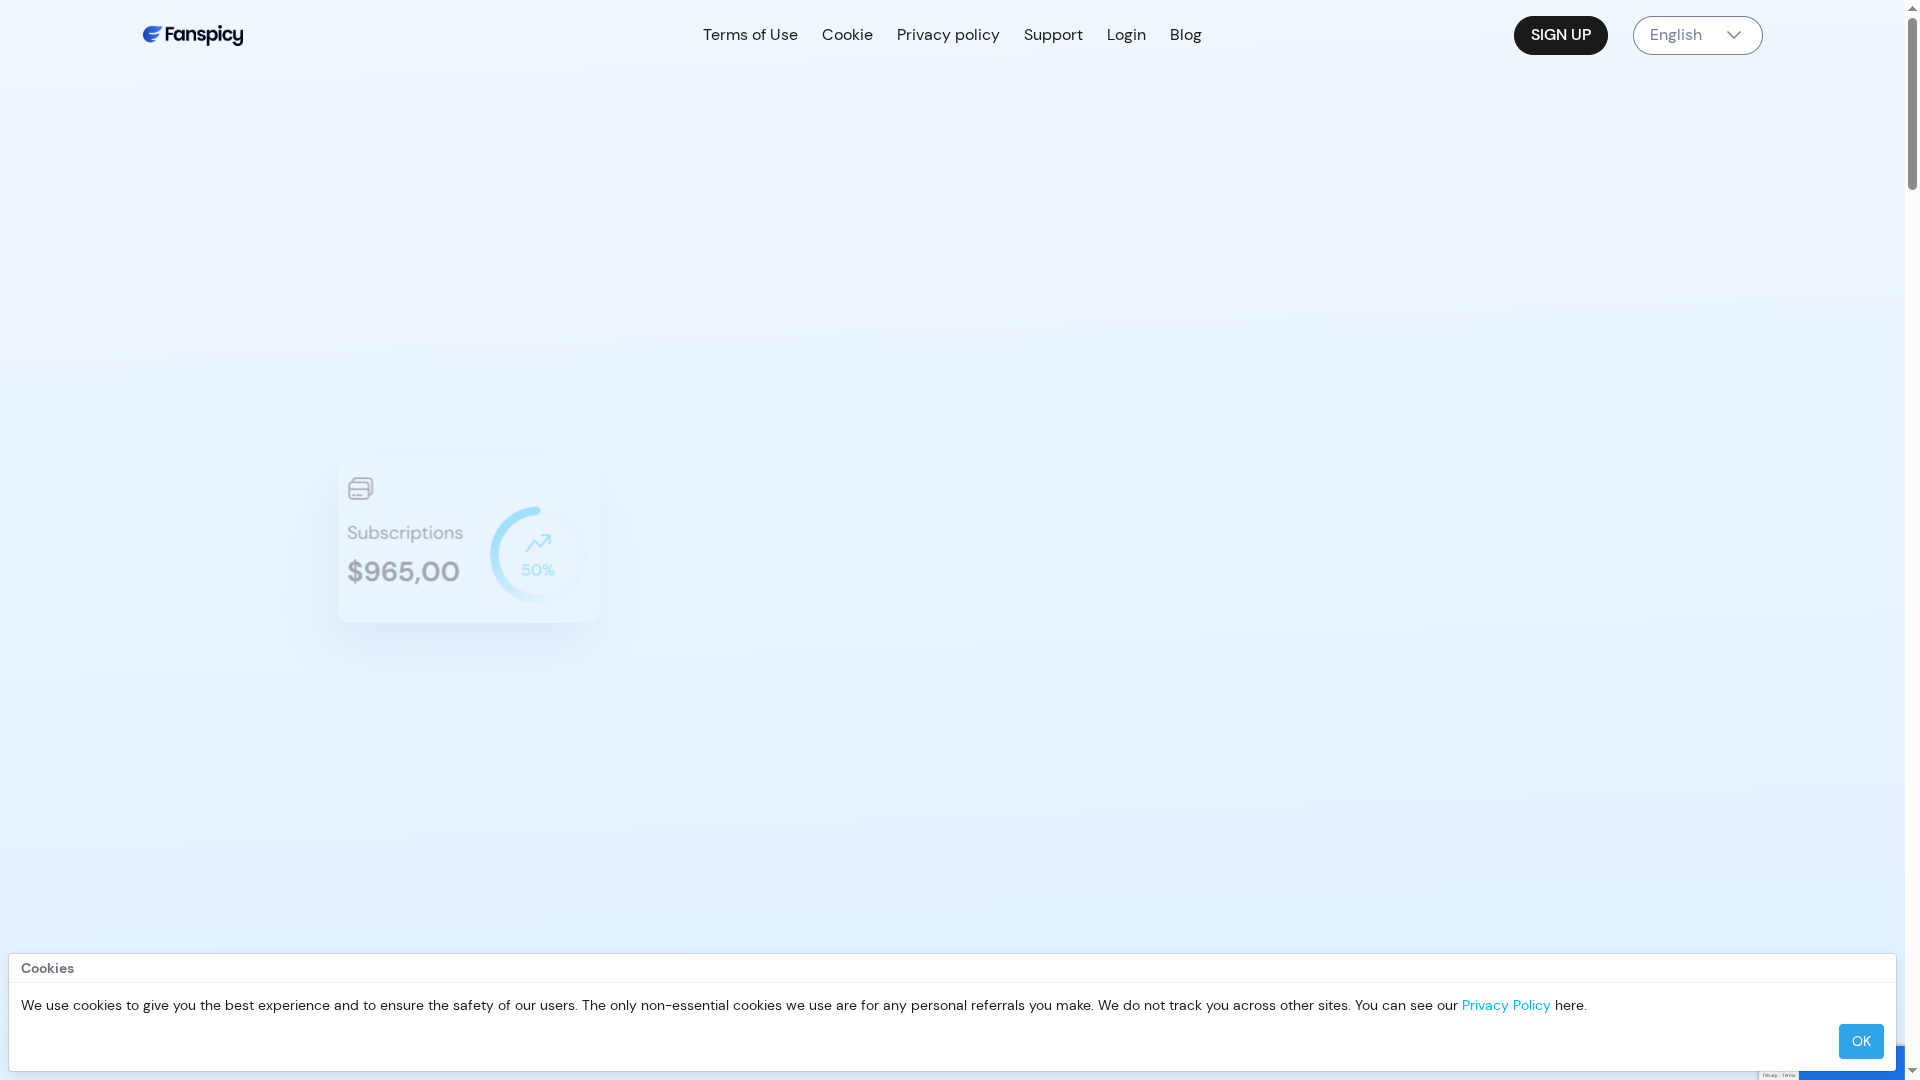Screen dimensions: 1920x1080
Task: Click the Fanspicy logo
Action: (193, 35)
